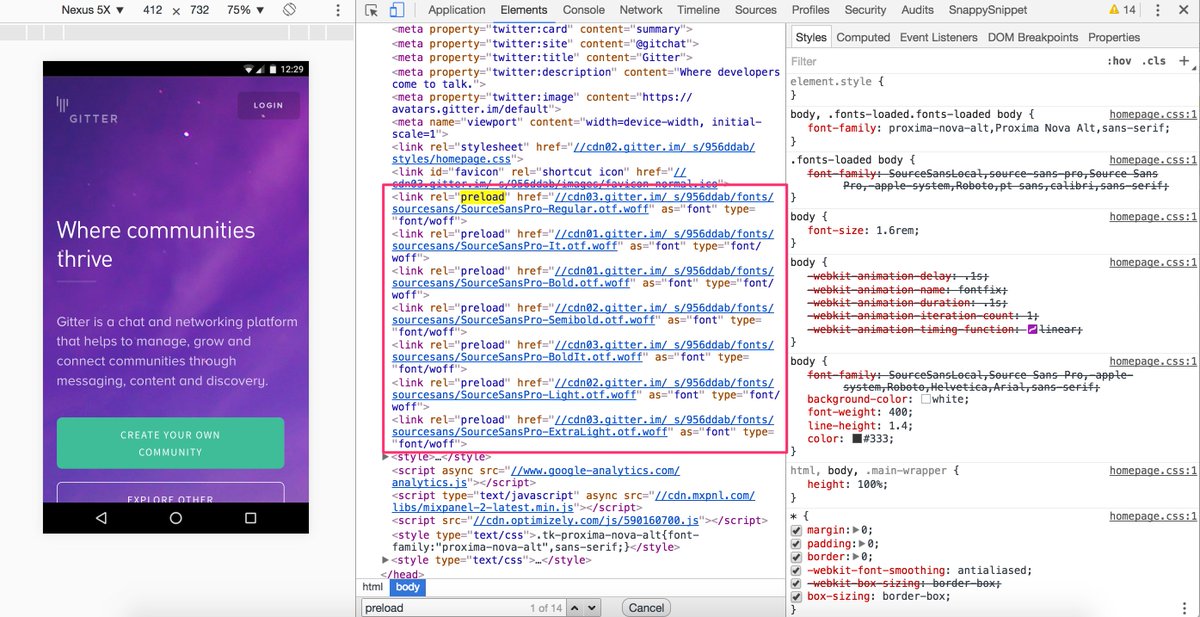Viewport: 1200px width, 617px height.
Task: Switch to the Sources panel tab
Action: (x=756, y=10)
